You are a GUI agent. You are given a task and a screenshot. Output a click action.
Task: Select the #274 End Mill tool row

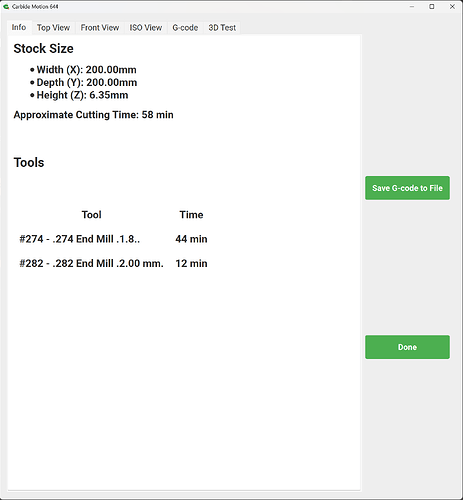[113, 239]
